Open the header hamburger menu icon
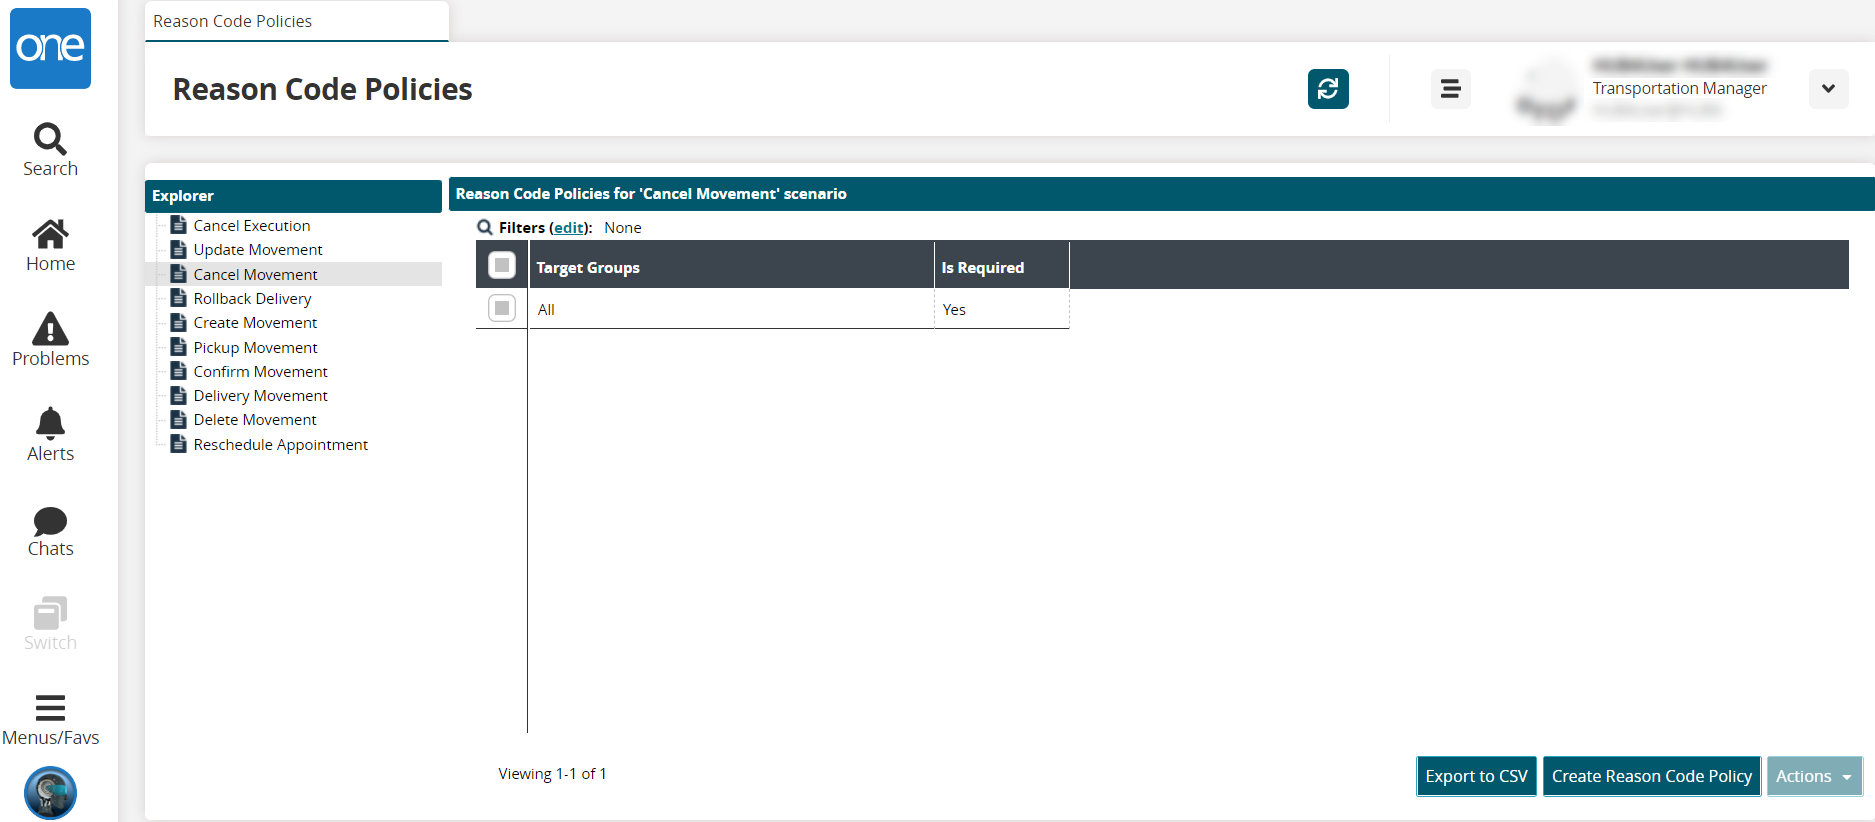The width and height of the screenshot is (1875, 822). tap(1450, 89)
